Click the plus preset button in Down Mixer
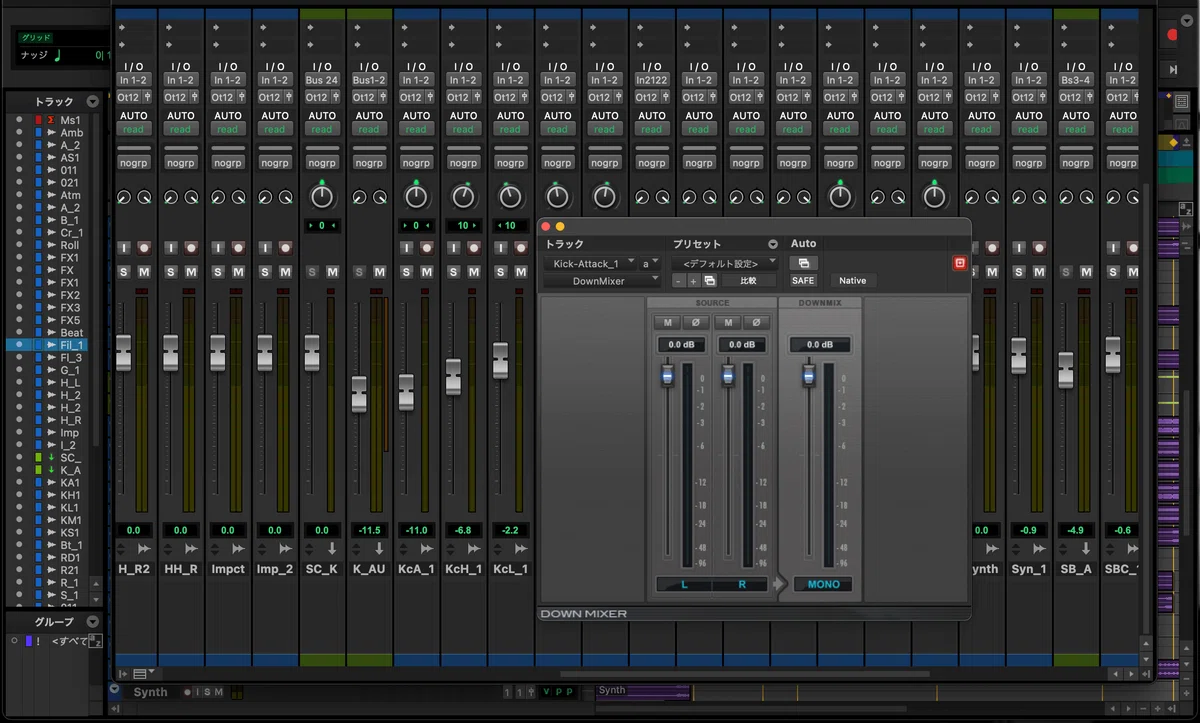This screenshot has width=1200, height=723. [693, 281]
